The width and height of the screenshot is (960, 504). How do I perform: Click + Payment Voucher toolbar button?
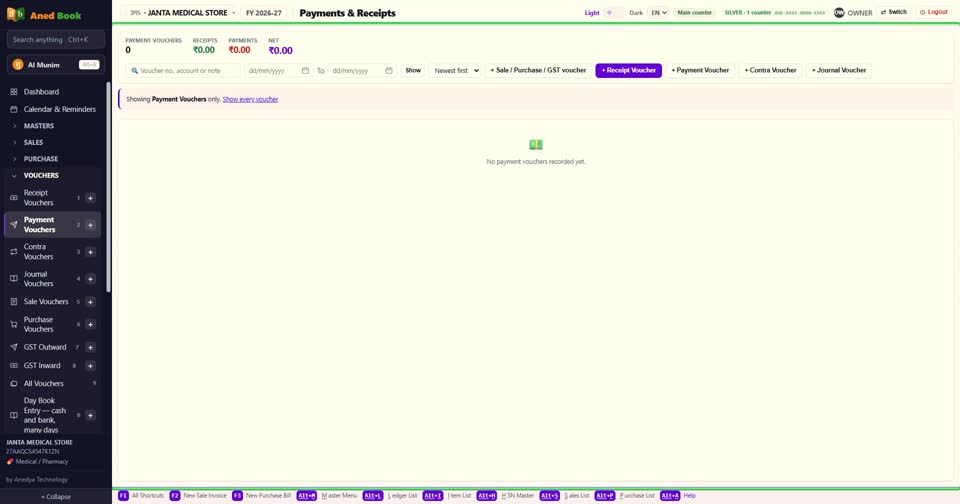click(700, 70)
